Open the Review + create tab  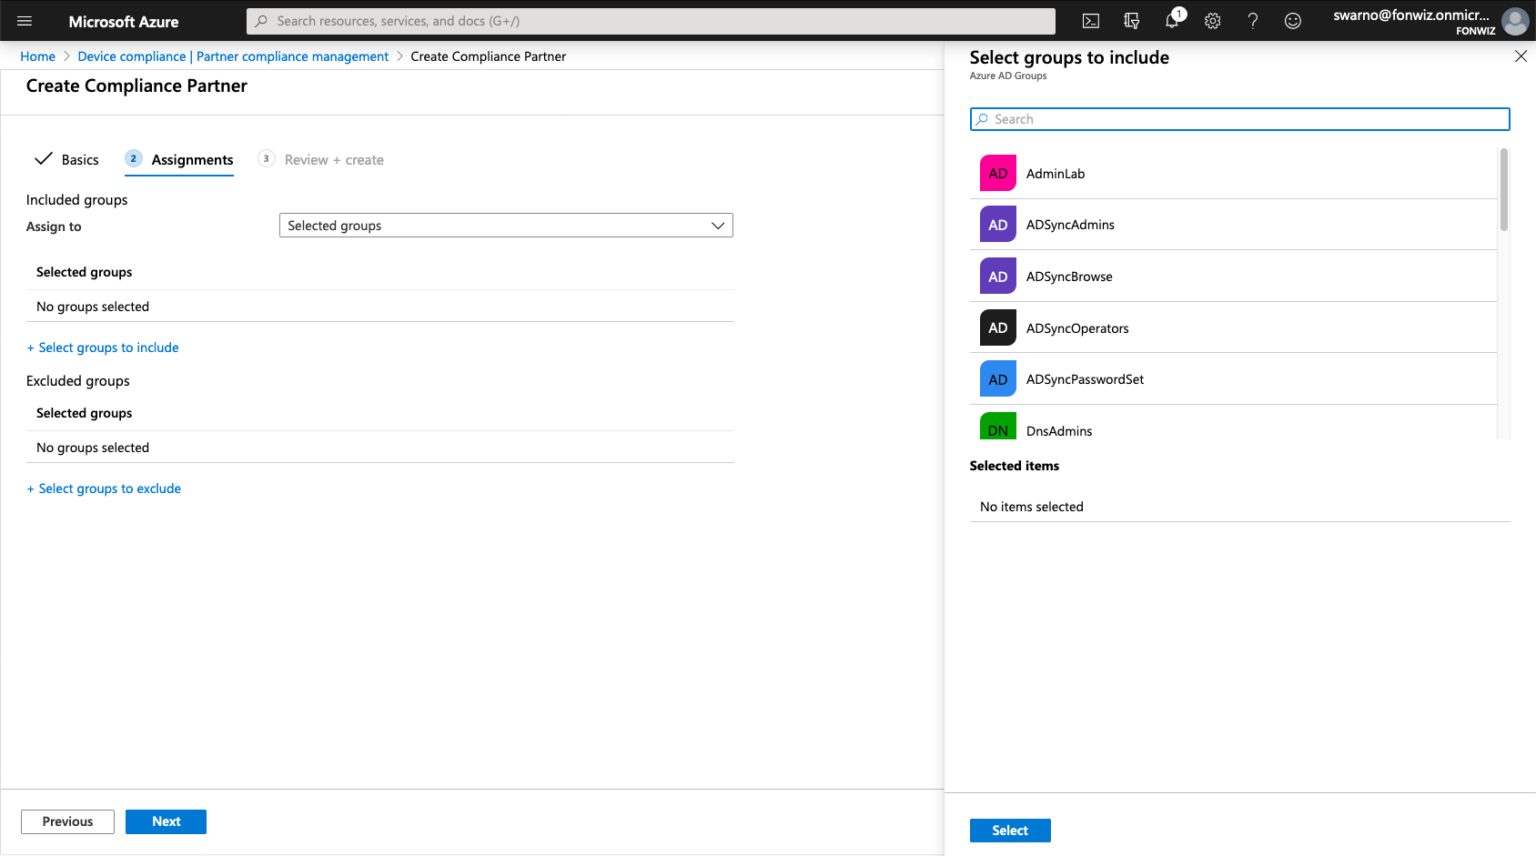[332, 159]
